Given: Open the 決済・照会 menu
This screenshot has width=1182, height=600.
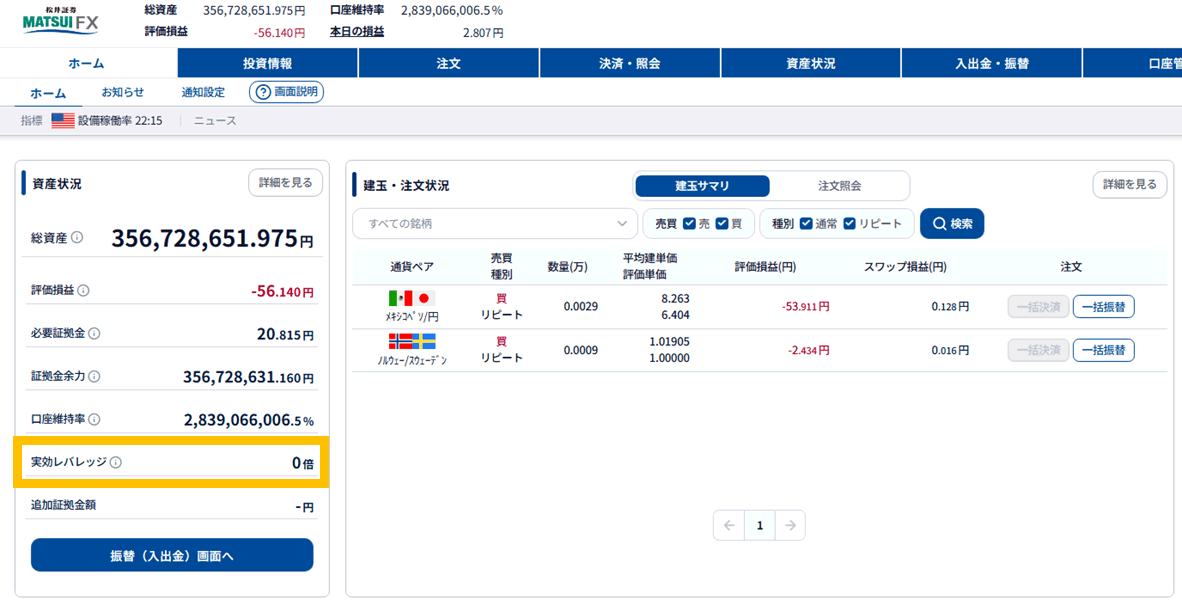Looking at the screenshot, I should 629,63.
